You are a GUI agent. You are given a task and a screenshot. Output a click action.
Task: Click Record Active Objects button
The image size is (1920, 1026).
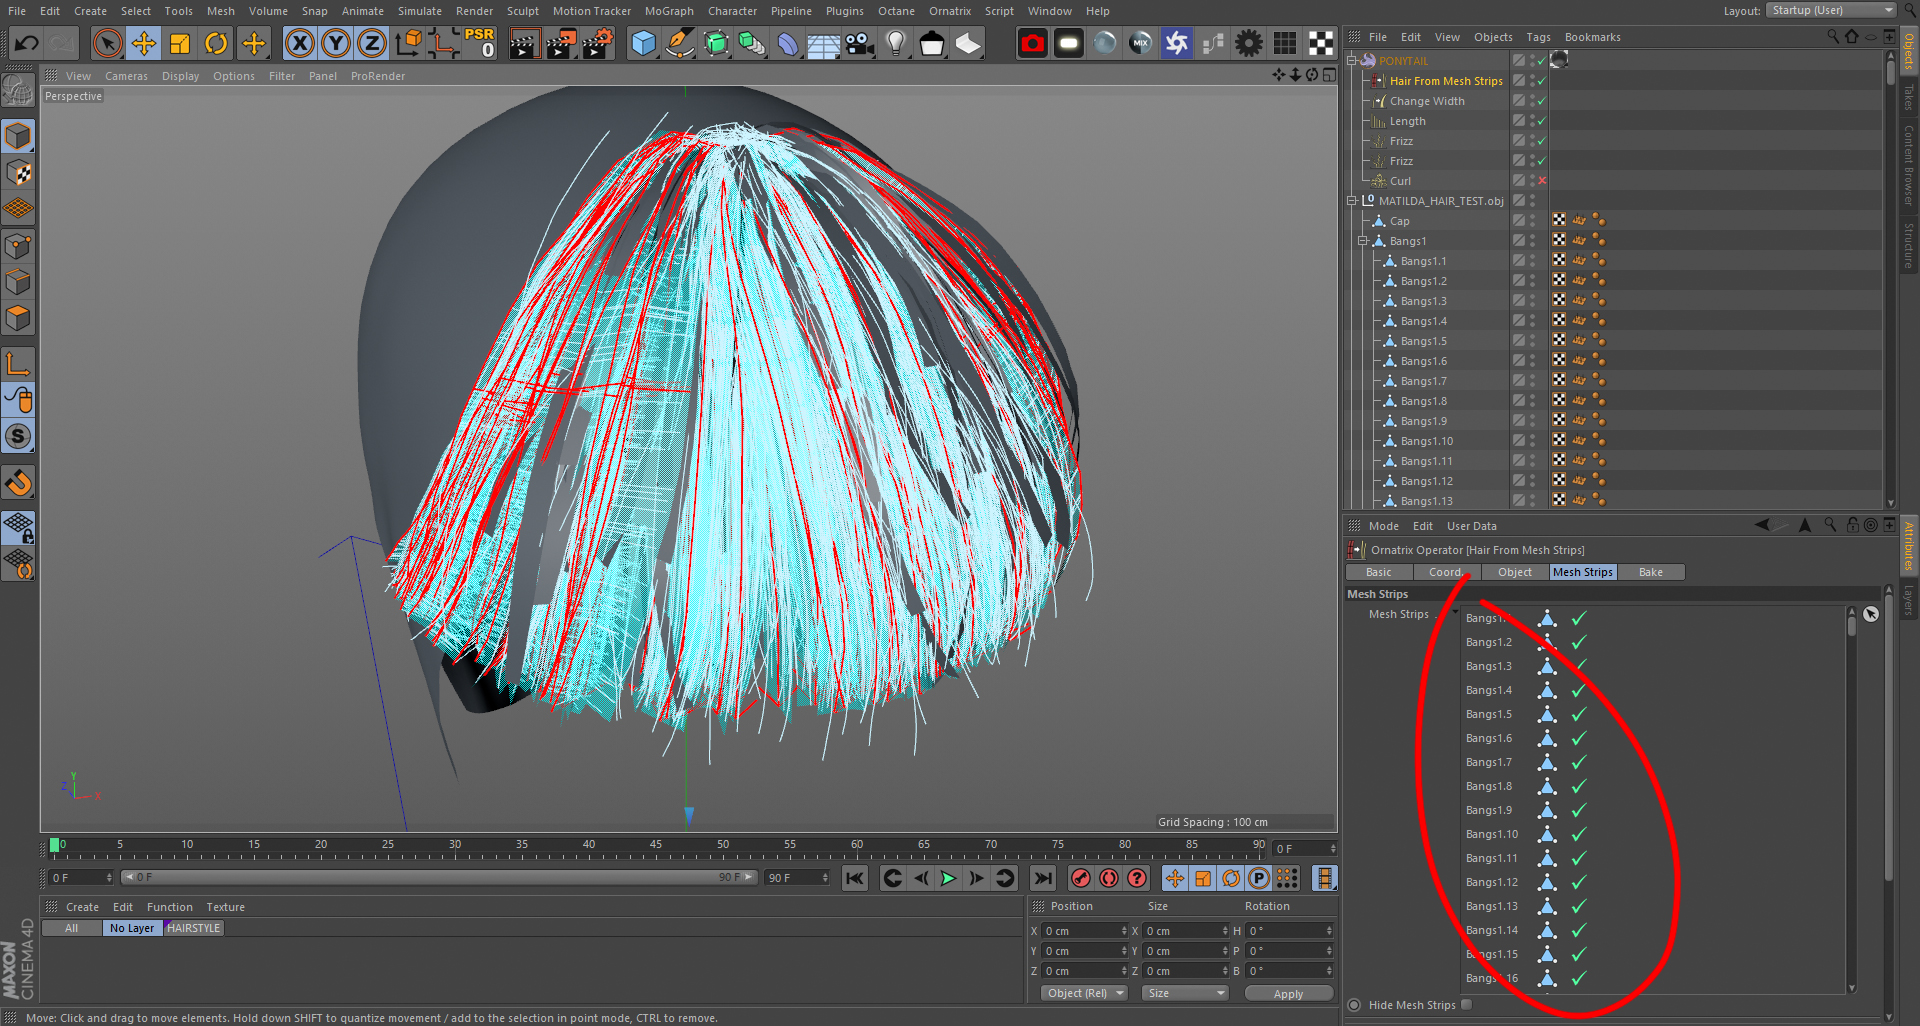coord(1080,878)
